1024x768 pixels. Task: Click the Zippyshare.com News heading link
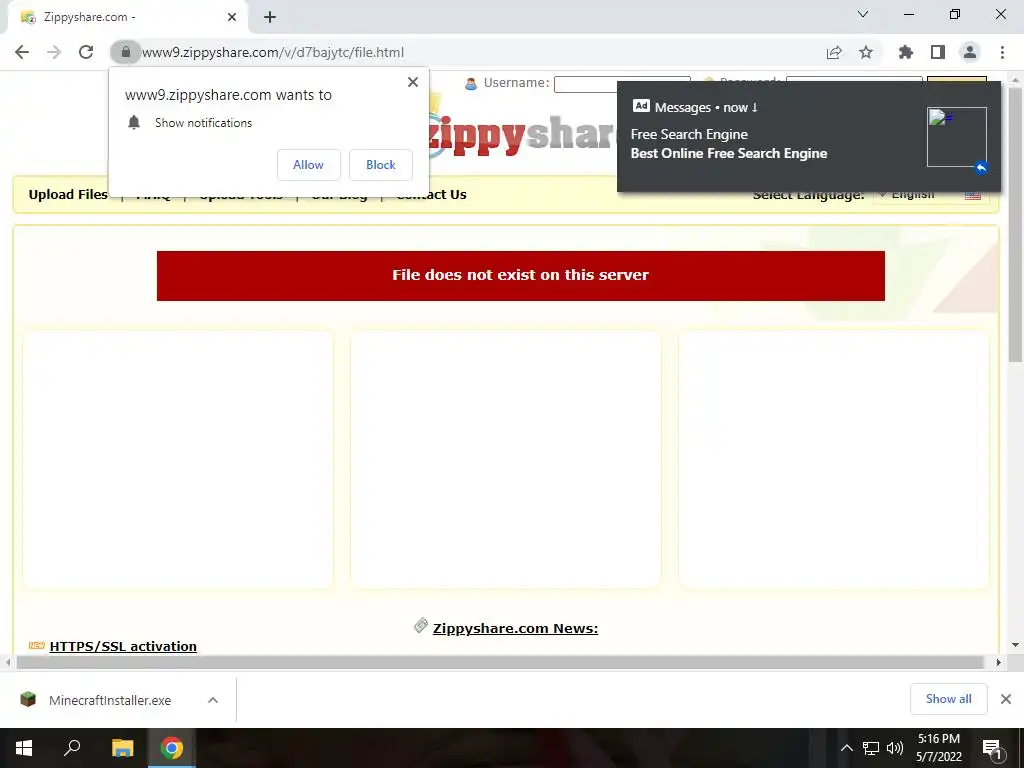[x=515, y=628]
